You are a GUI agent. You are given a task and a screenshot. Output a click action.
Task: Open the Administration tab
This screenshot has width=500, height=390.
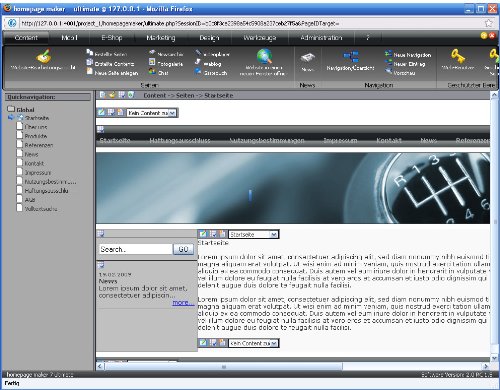(x=321, y=38)
